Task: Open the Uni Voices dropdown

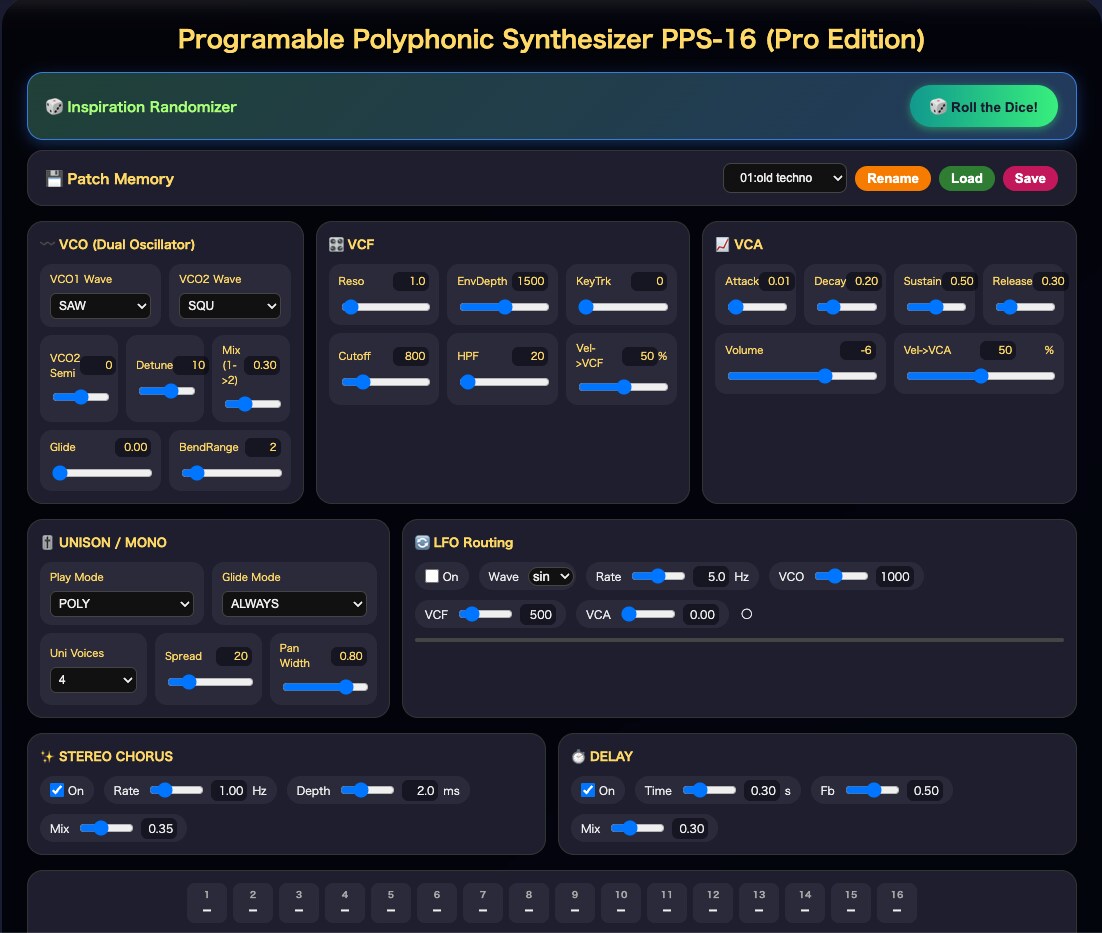Action: pyautogui.click(x=93, y=679)
